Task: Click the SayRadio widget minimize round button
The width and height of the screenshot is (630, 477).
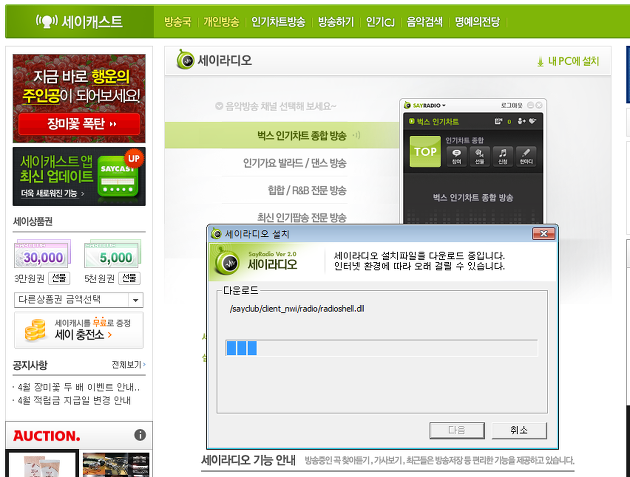Action: (530, 105)
